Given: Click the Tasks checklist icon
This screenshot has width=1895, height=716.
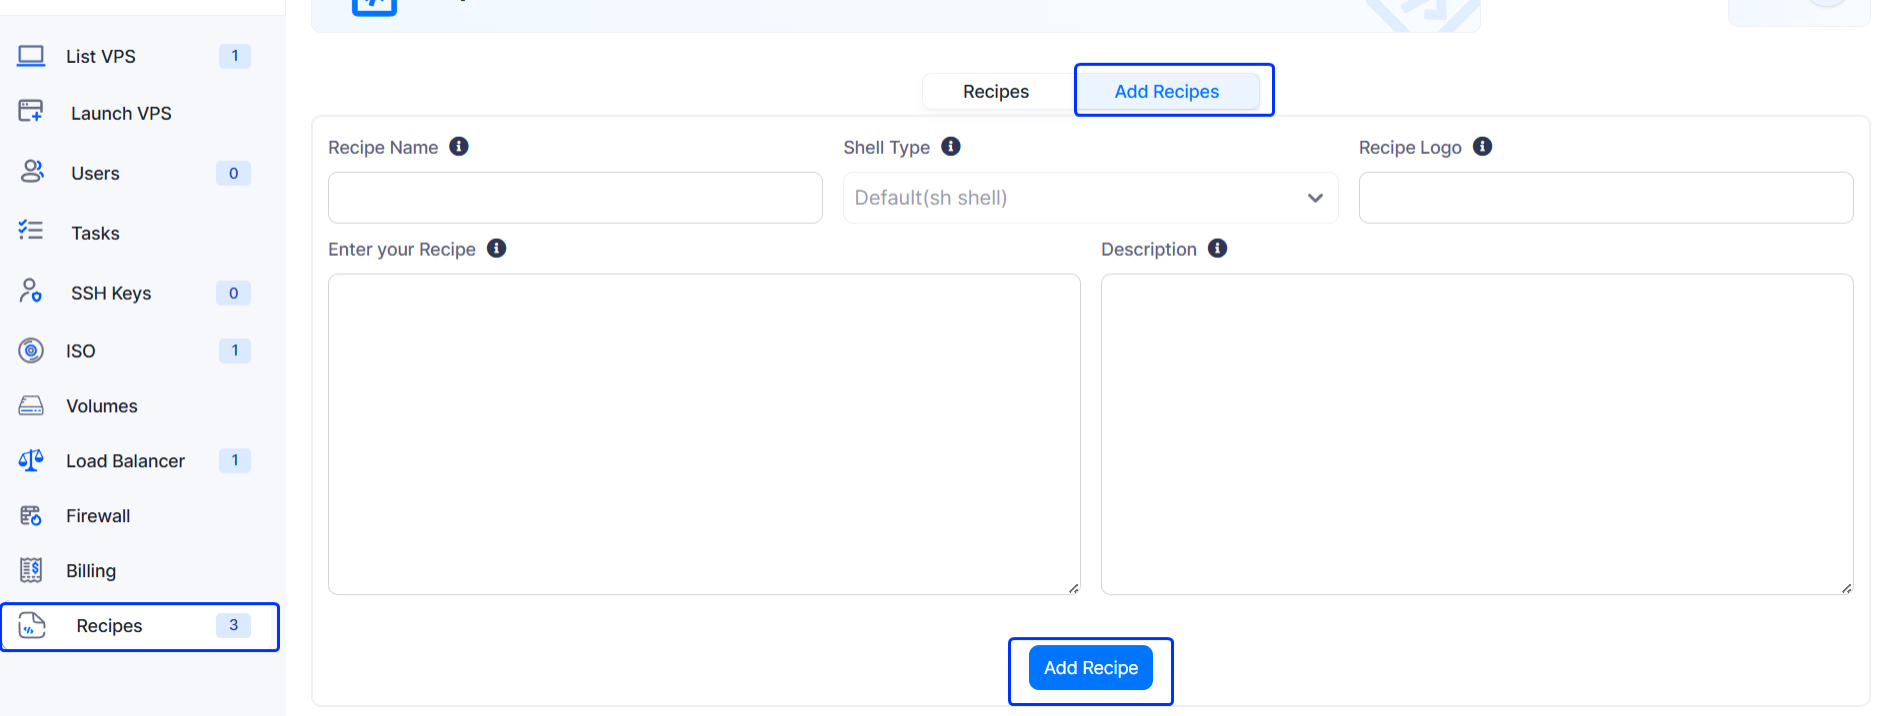Looking at the screenshot, I should 31,231.
